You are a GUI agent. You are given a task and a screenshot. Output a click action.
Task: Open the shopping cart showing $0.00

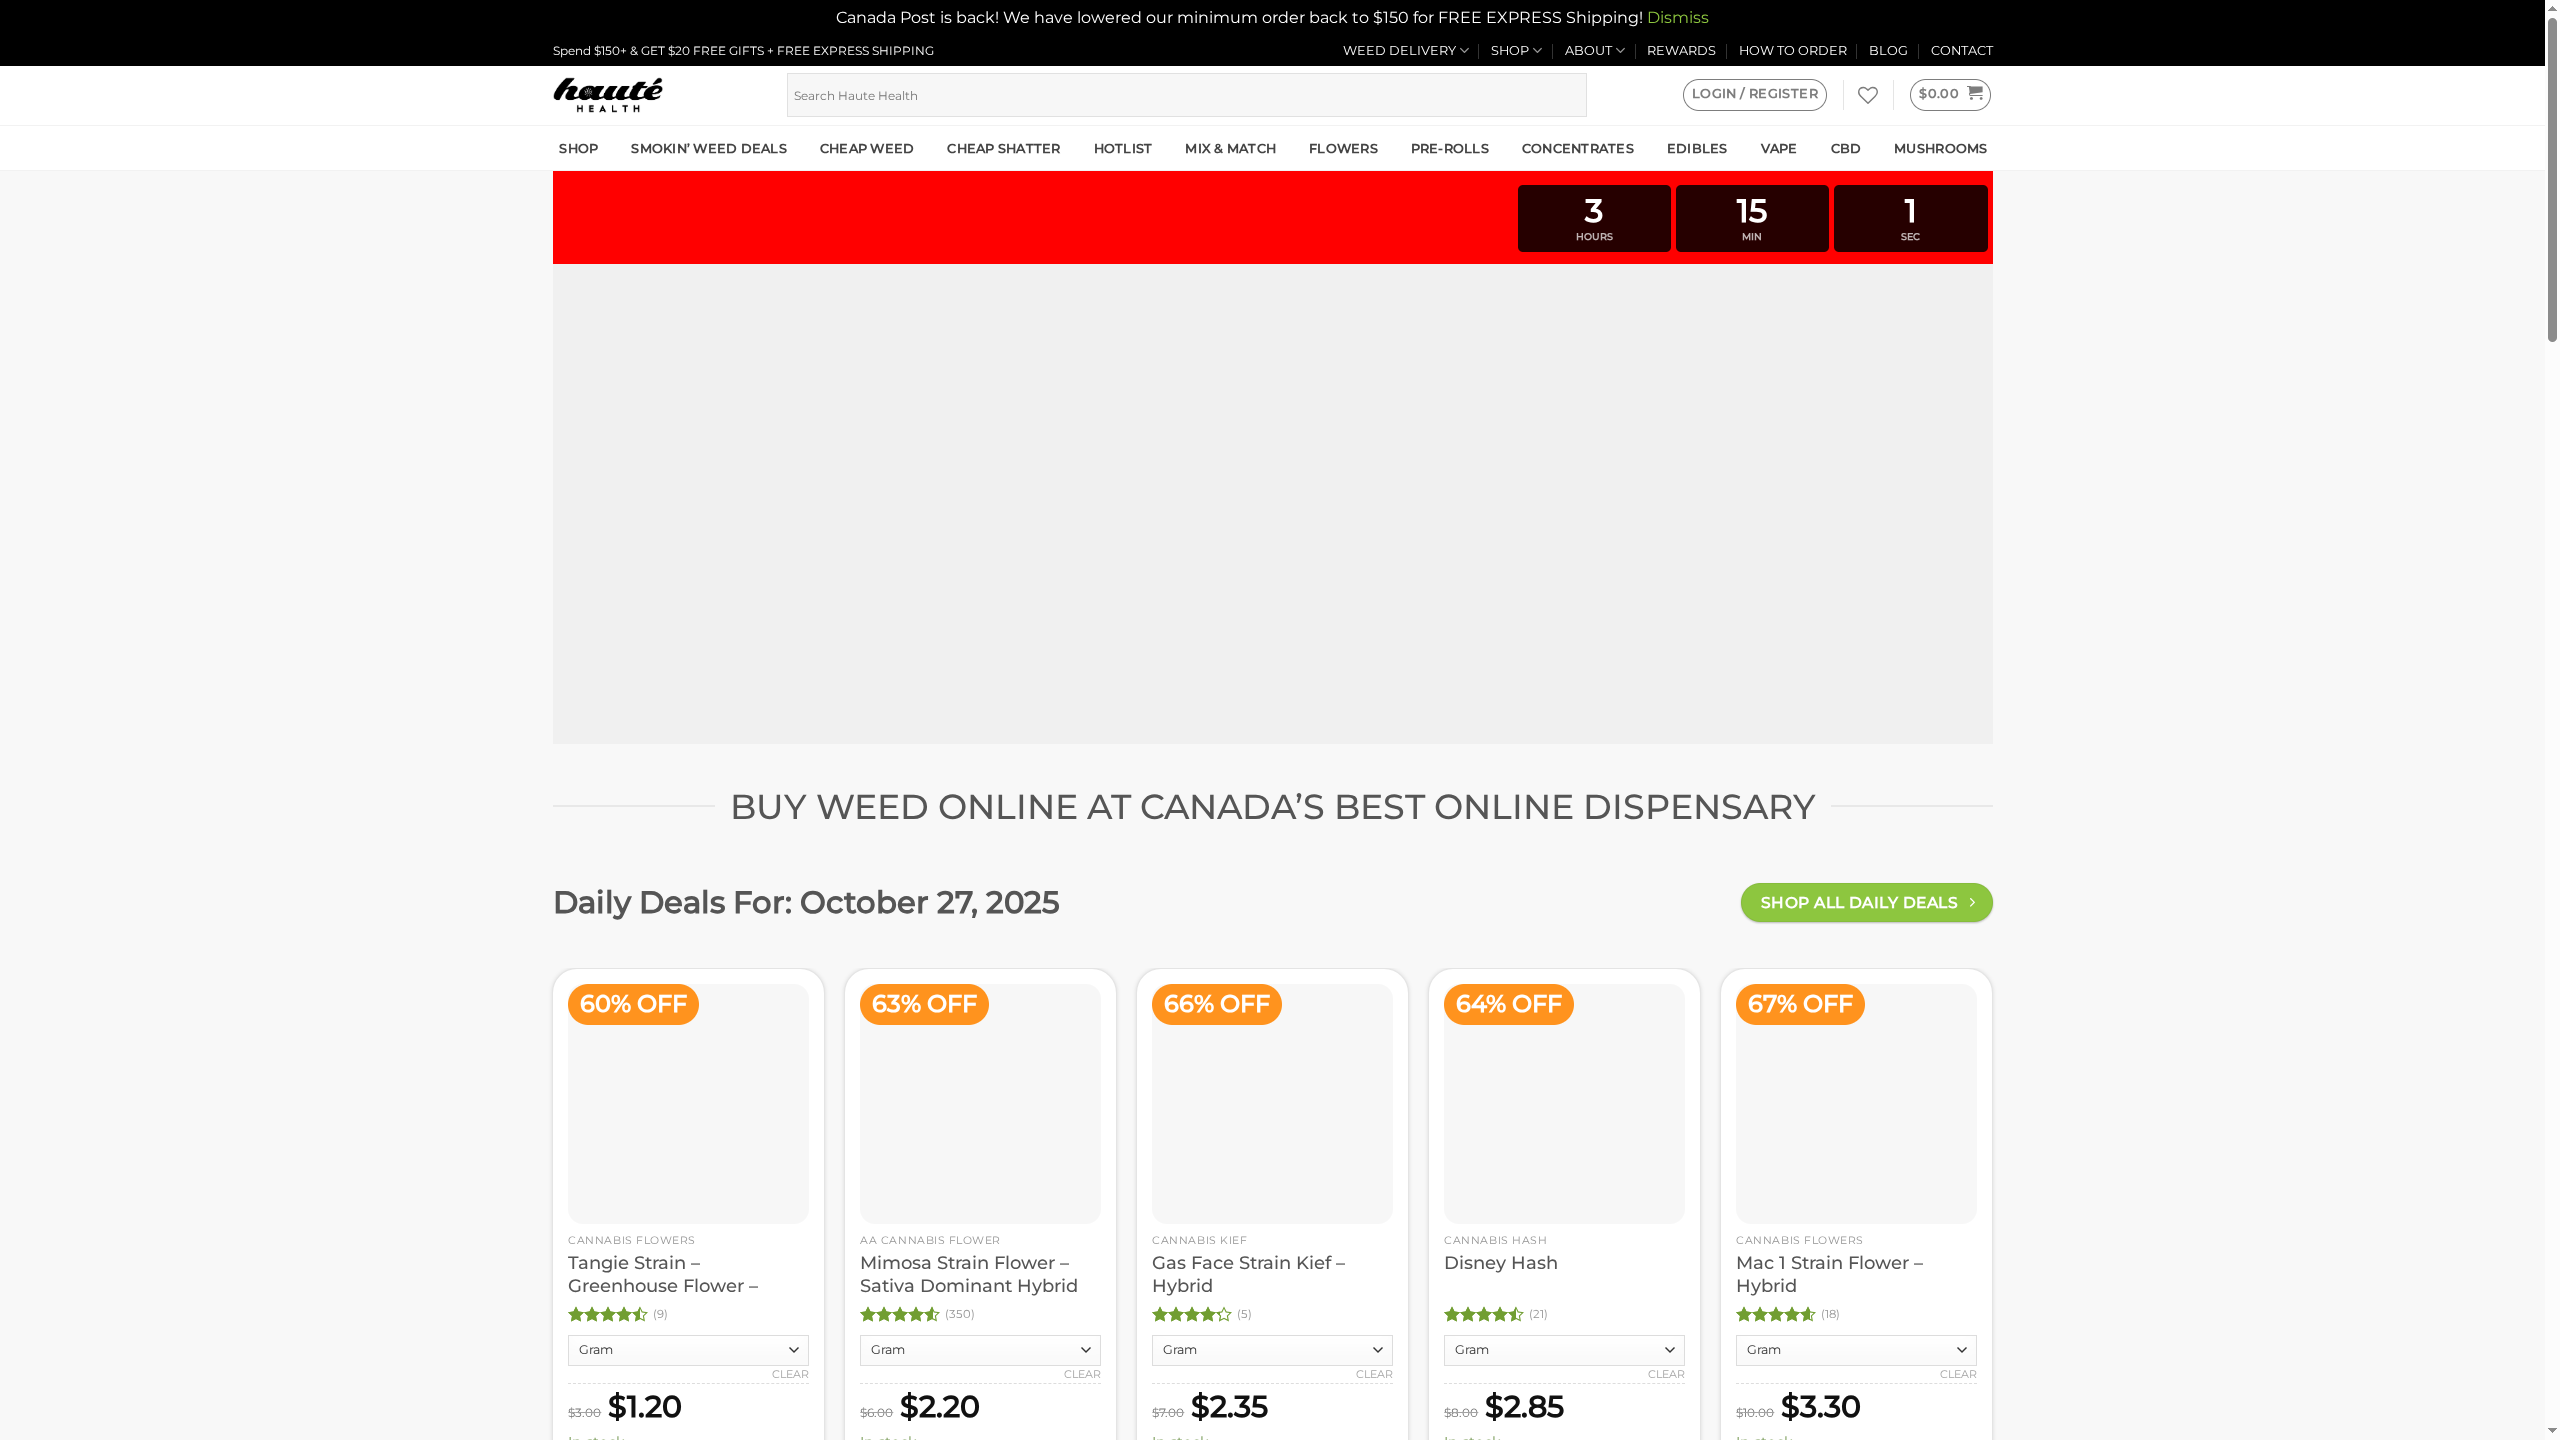pyautogui.click(x=1948, y=94)
